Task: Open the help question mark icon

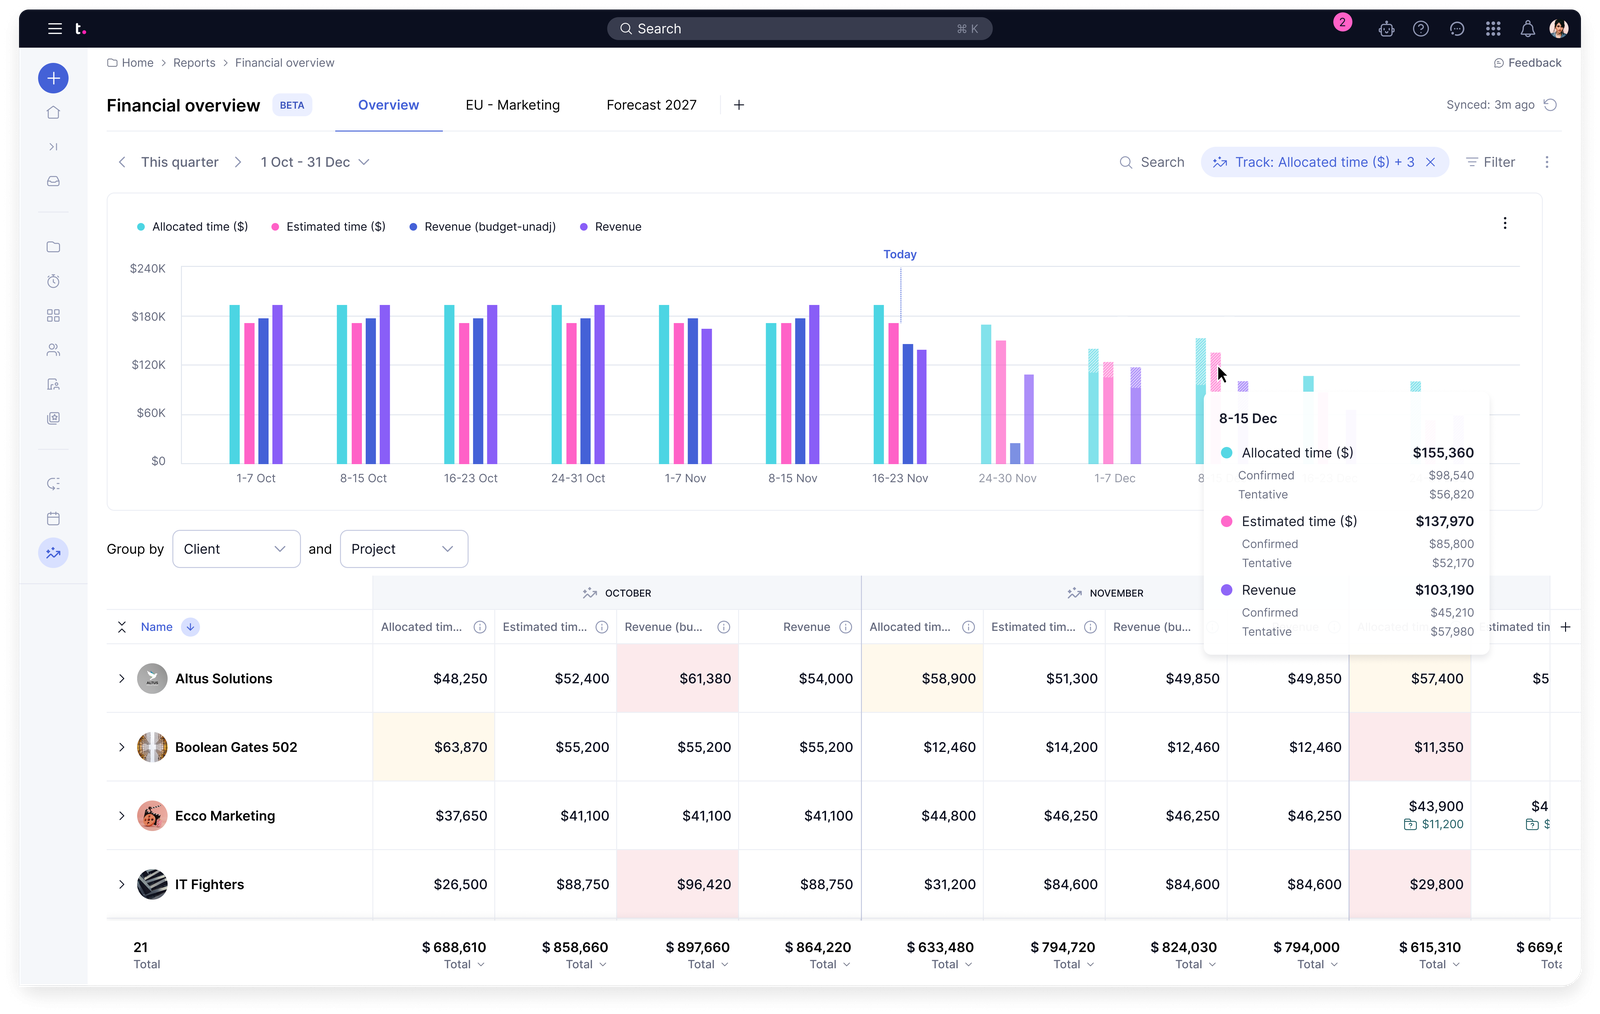Action: pos(1420,29)
